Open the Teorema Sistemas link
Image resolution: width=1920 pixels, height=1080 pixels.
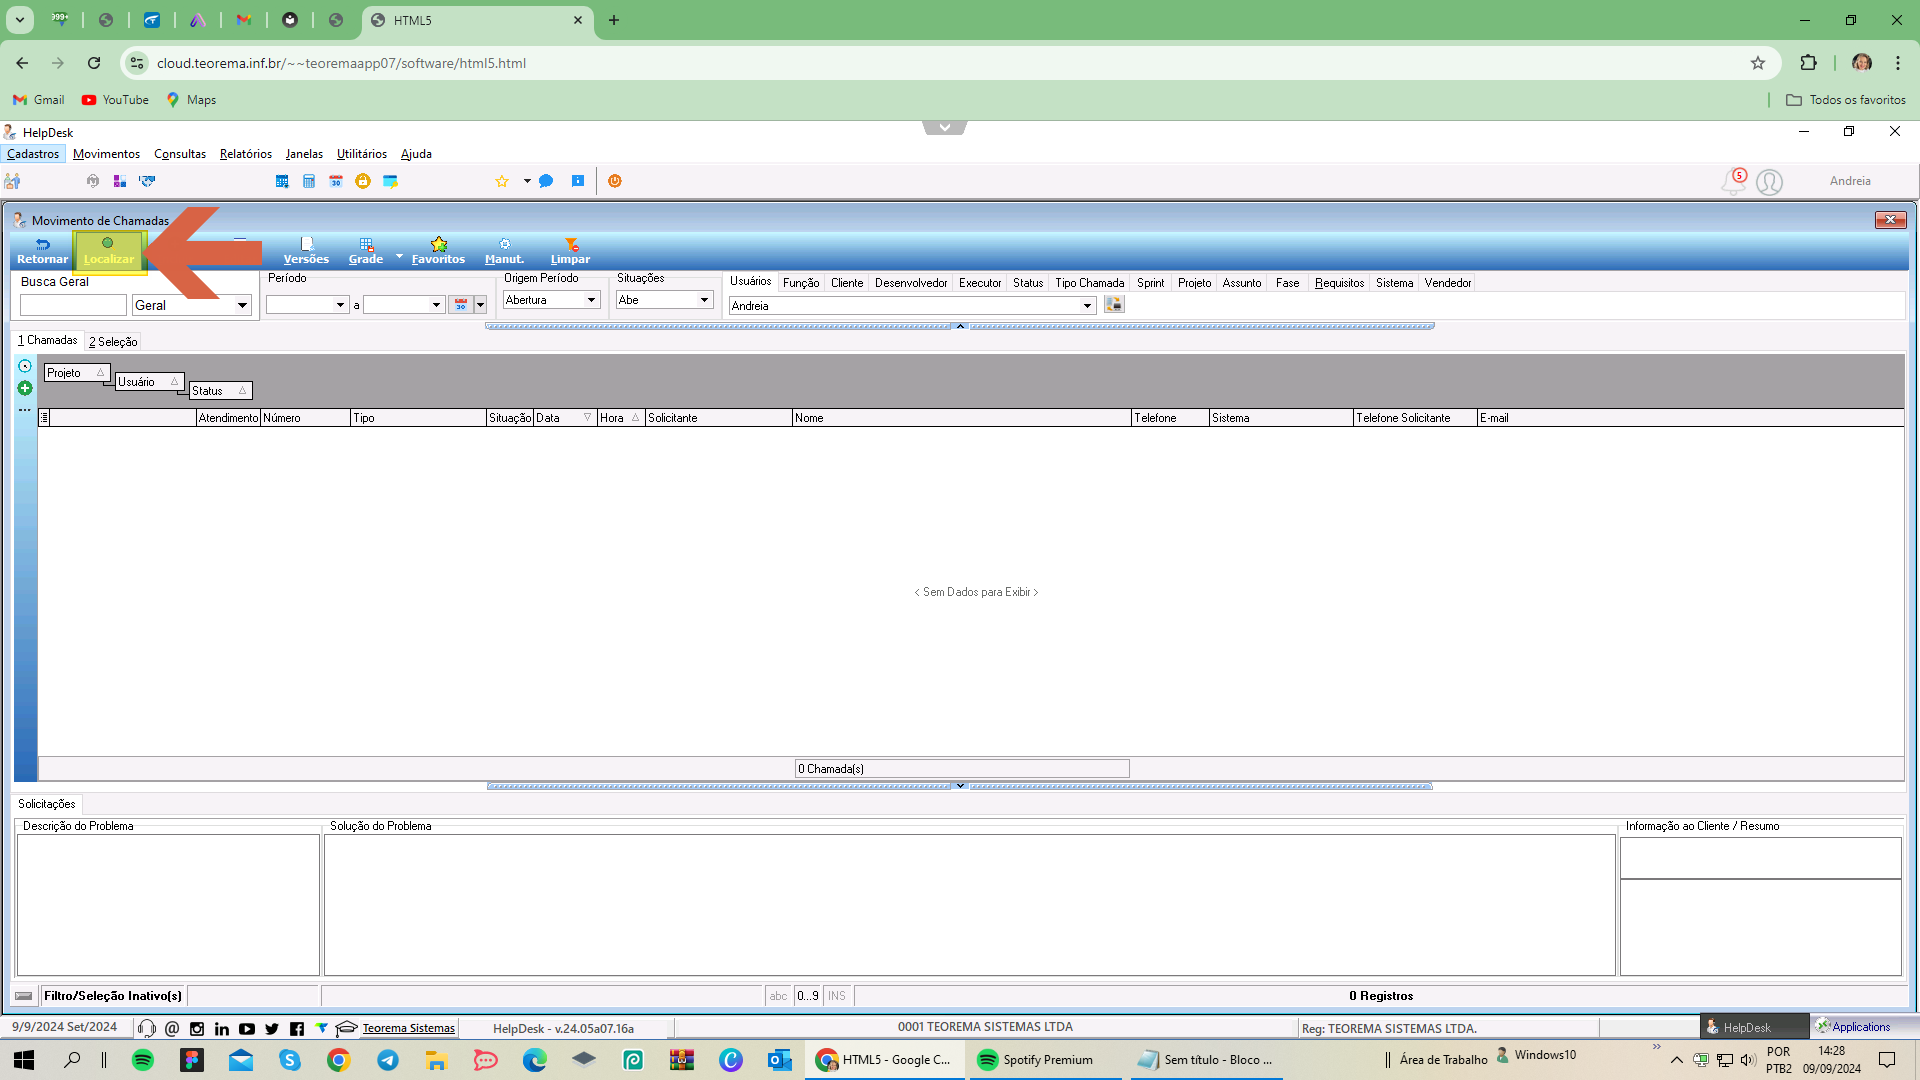tap(408, 1028)
